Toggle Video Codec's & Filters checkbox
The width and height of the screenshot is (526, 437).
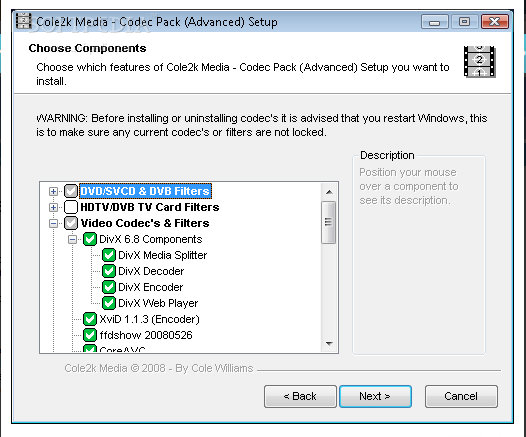(x=71, y=223)
